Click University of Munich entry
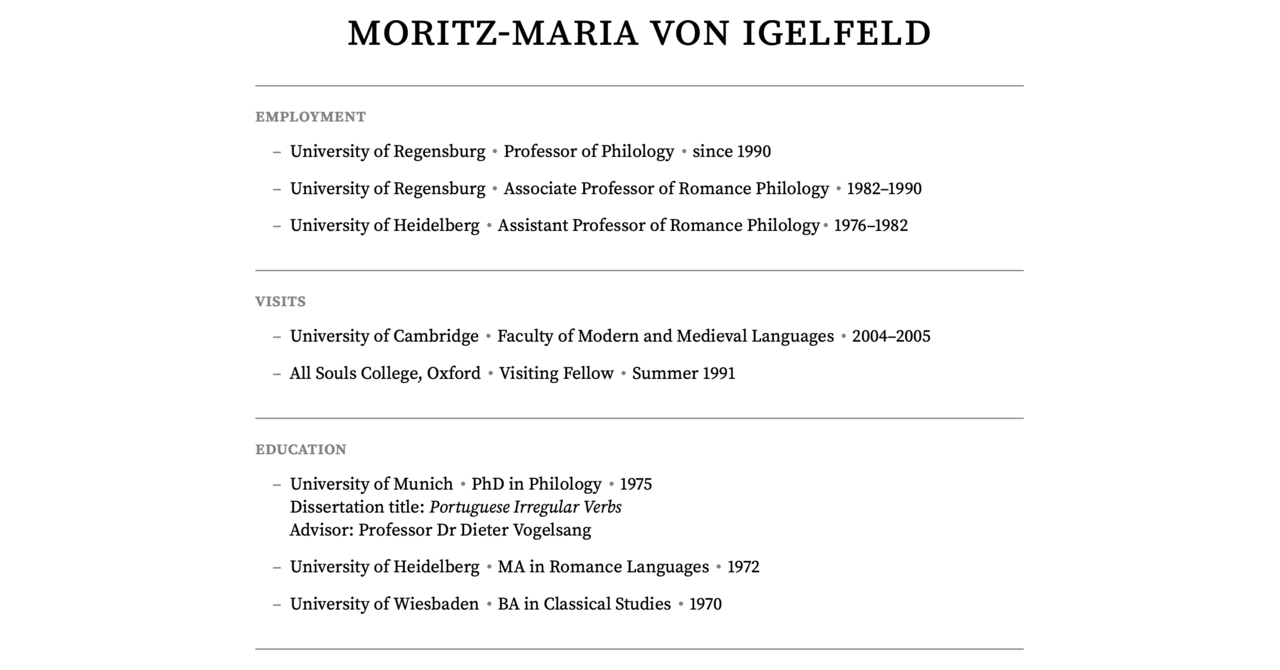Viewport: 1280px width, 670px height. pyautogui.click(x=371, y=485)
